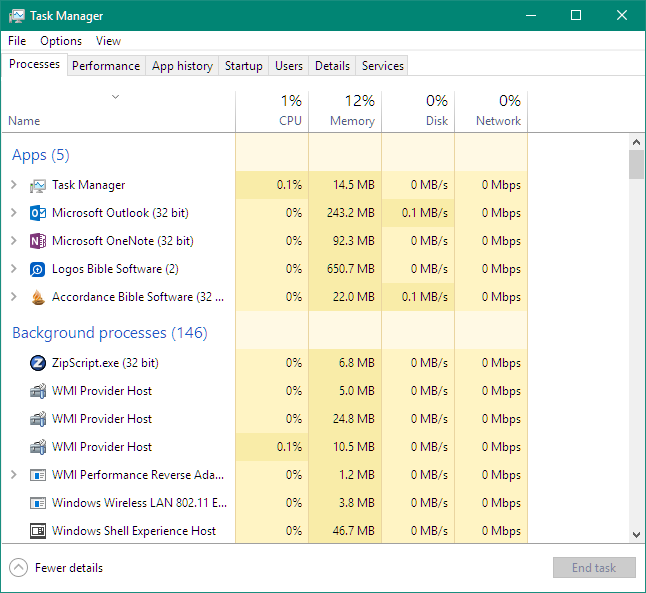
Task: Click the icon of the 5.0 MB WMI Provider Host
Action: click(38, 391)
